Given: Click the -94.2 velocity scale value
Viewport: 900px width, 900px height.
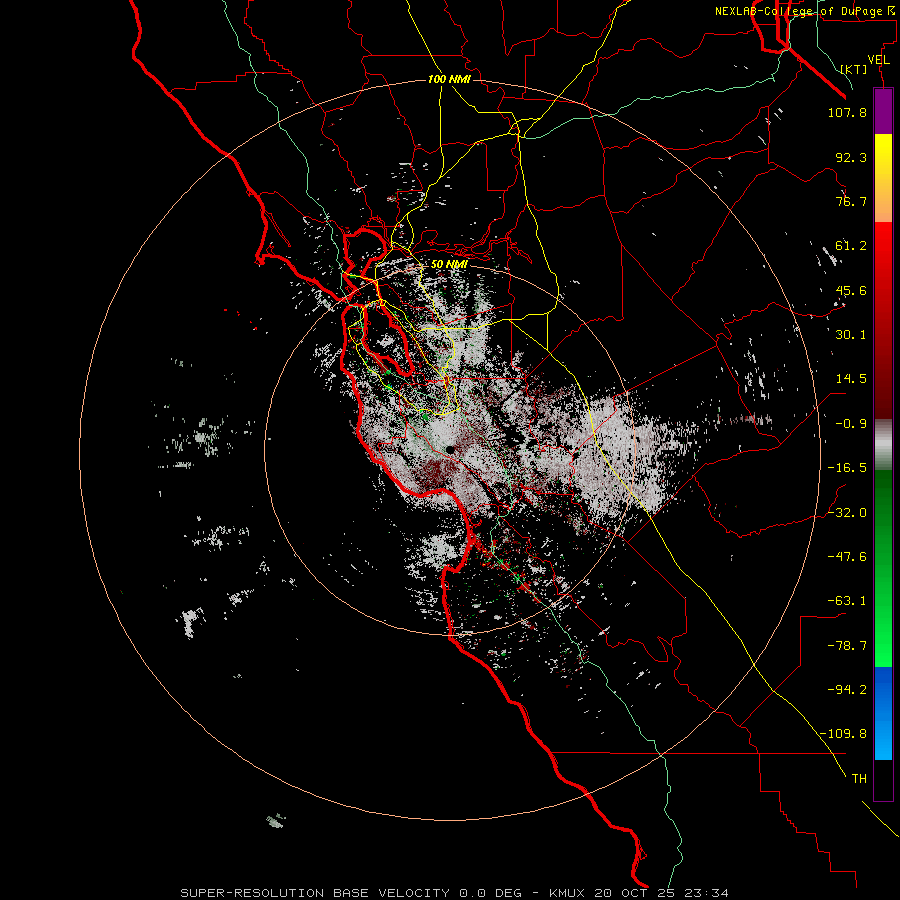Looking at the screenshot, I should click(847, 690).
